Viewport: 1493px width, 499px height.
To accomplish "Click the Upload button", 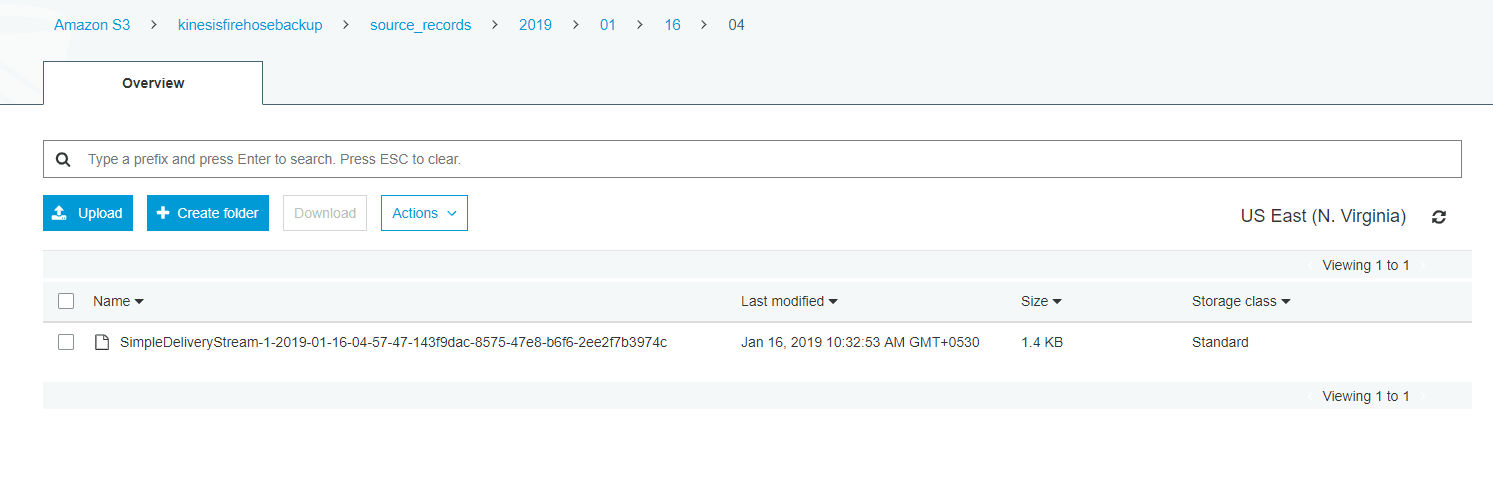I will [x=88, y=213].
